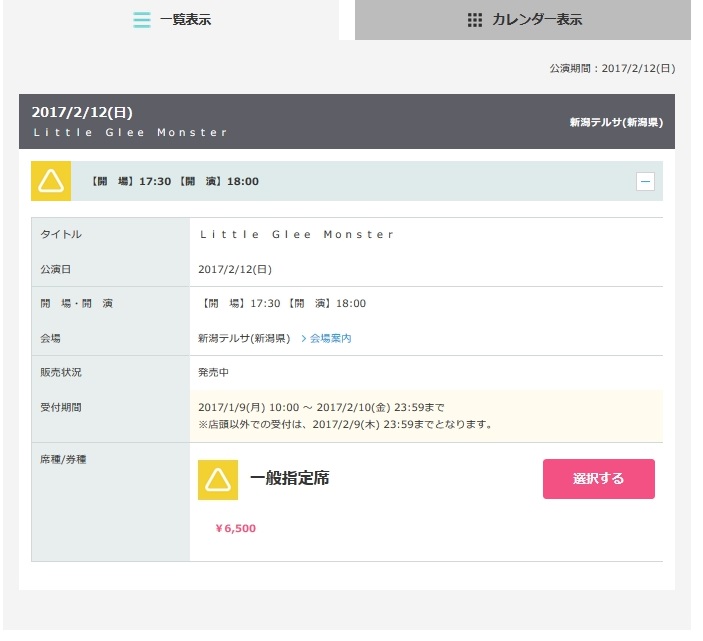Click the chevron arrow before 会場案内
The width and height of the screenshot is (703, 641).
point(304,338)
